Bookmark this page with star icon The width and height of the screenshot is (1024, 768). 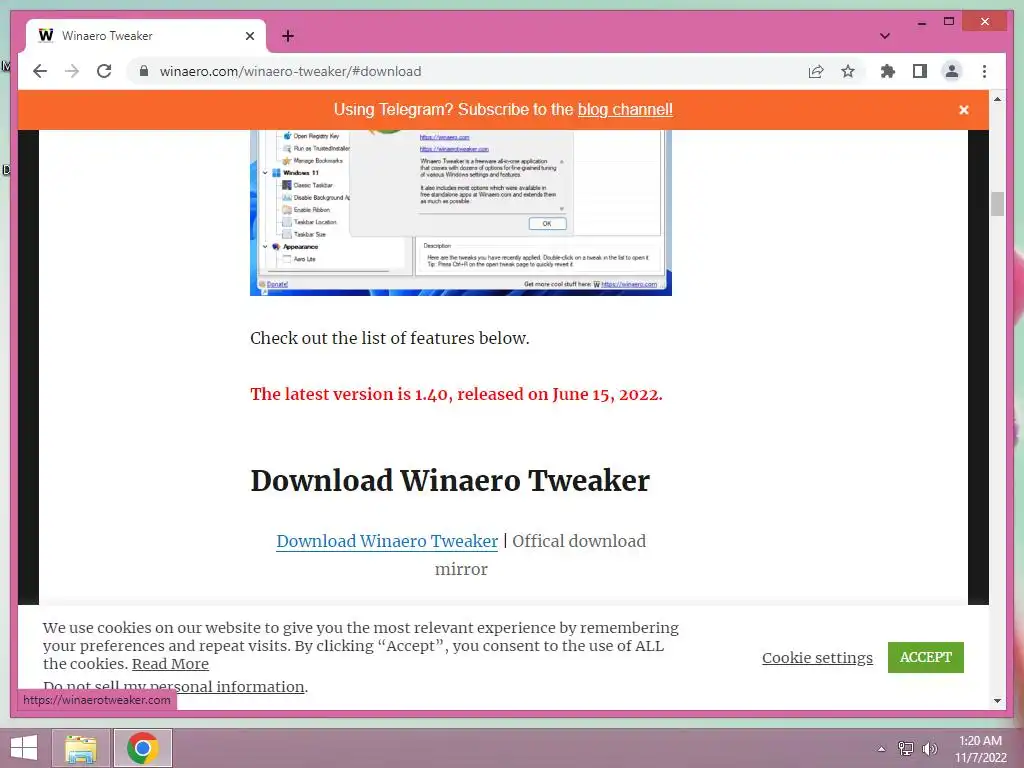848,71
